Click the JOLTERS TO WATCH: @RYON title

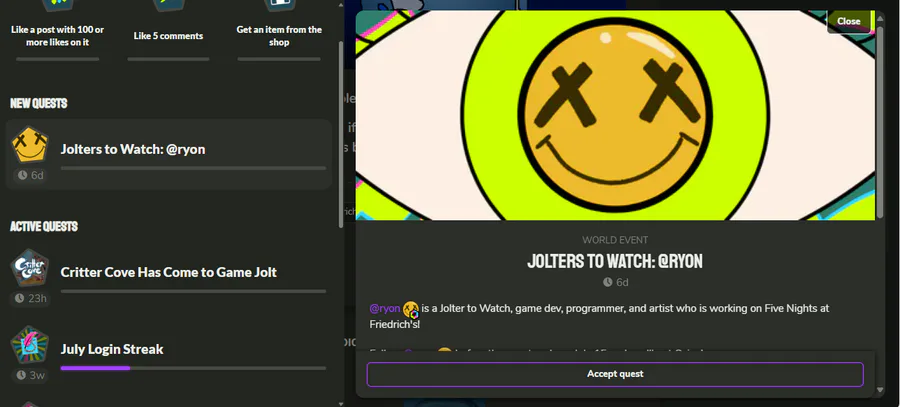click(x=615, y=262)
